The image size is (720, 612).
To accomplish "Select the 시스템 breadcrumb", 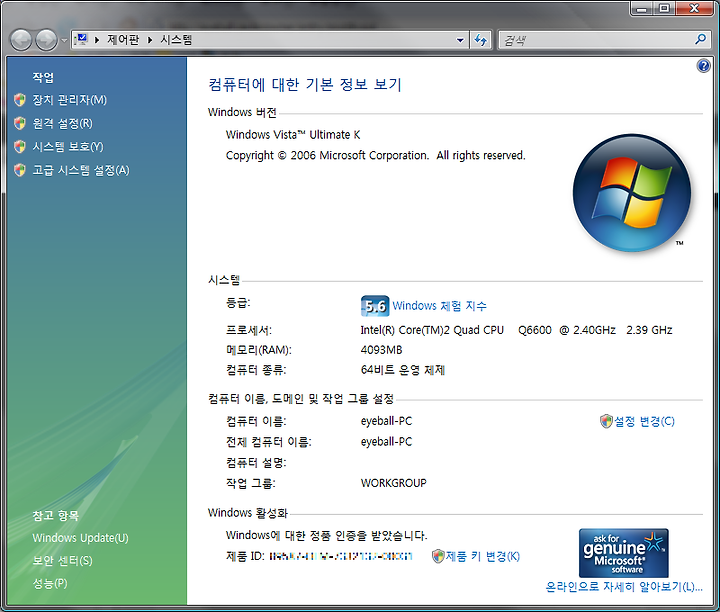I will tap(176, 40).
